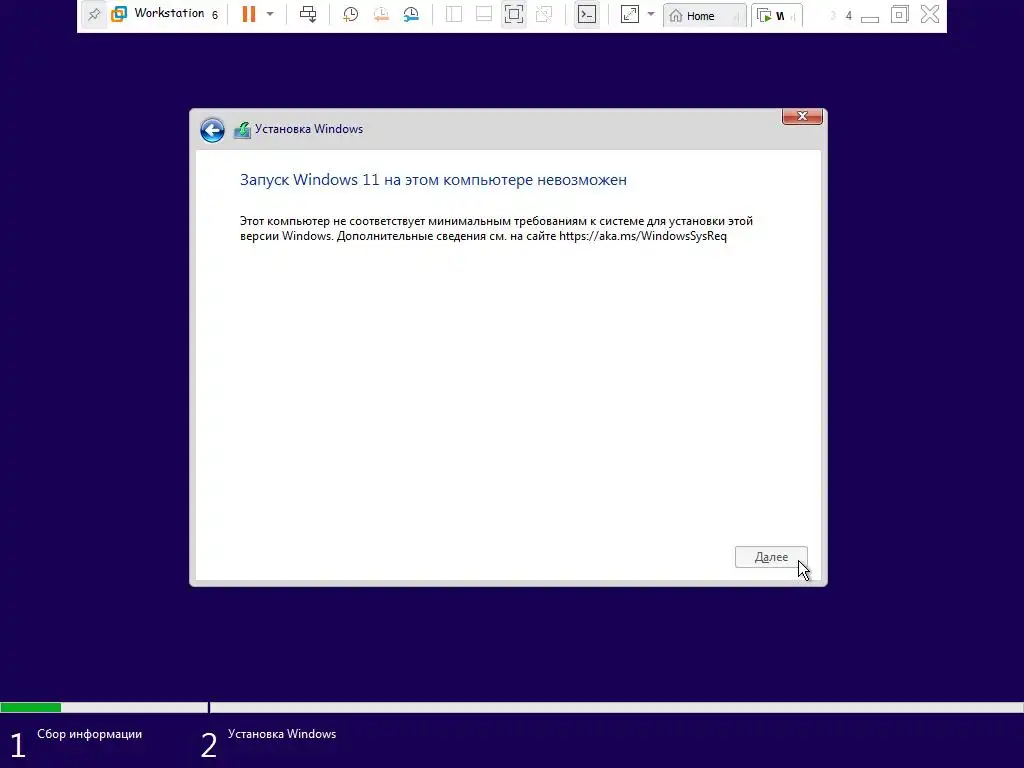This screenshot has height=768, width=1024.
Task: Click the Далее button
Action: coord(771,557)
